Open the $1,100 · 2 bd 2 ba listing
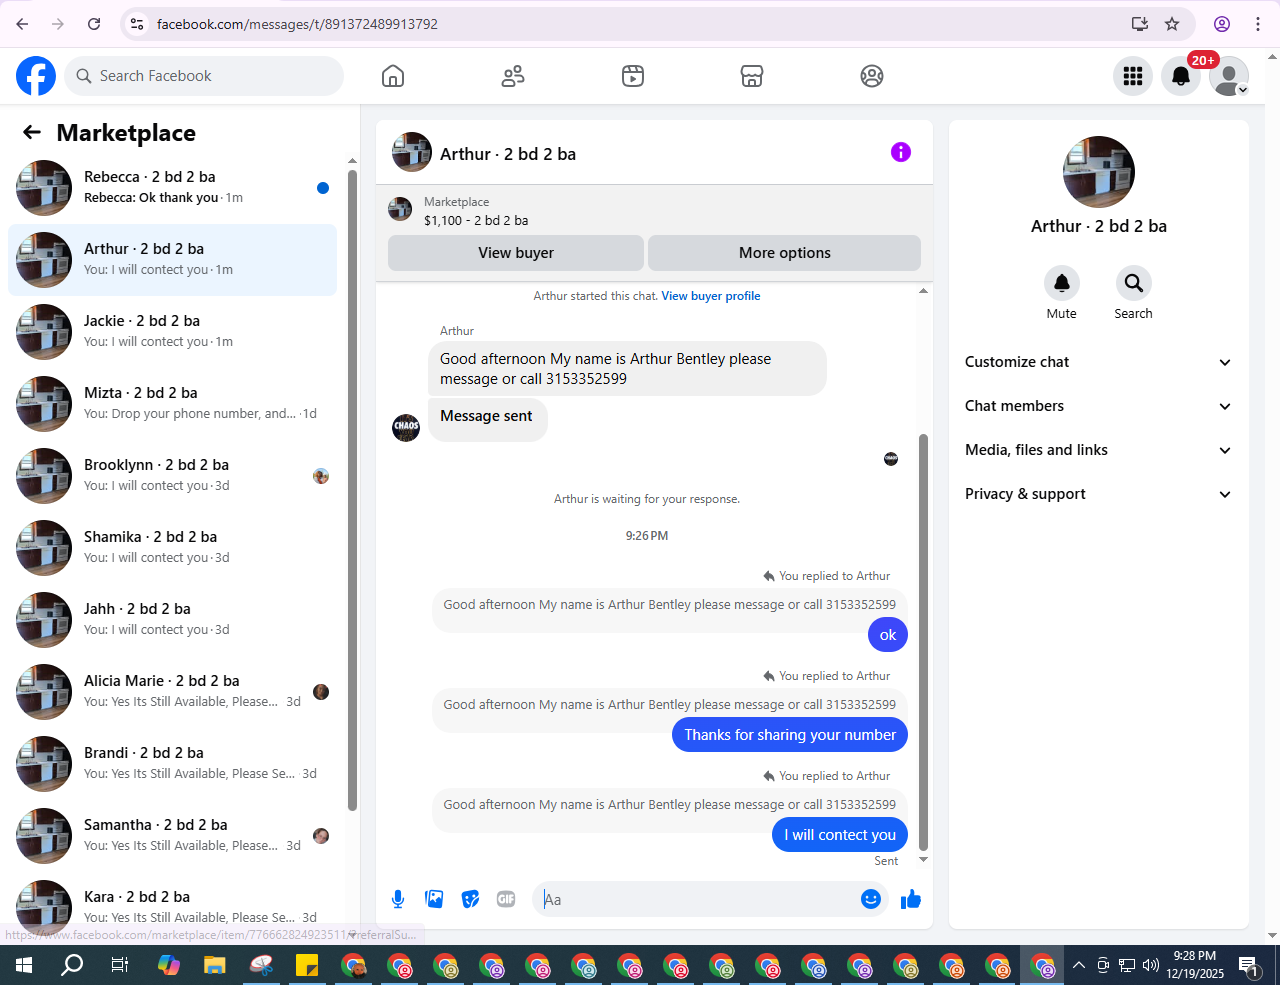Screen dimensions: 1280x985 point(476,220)
